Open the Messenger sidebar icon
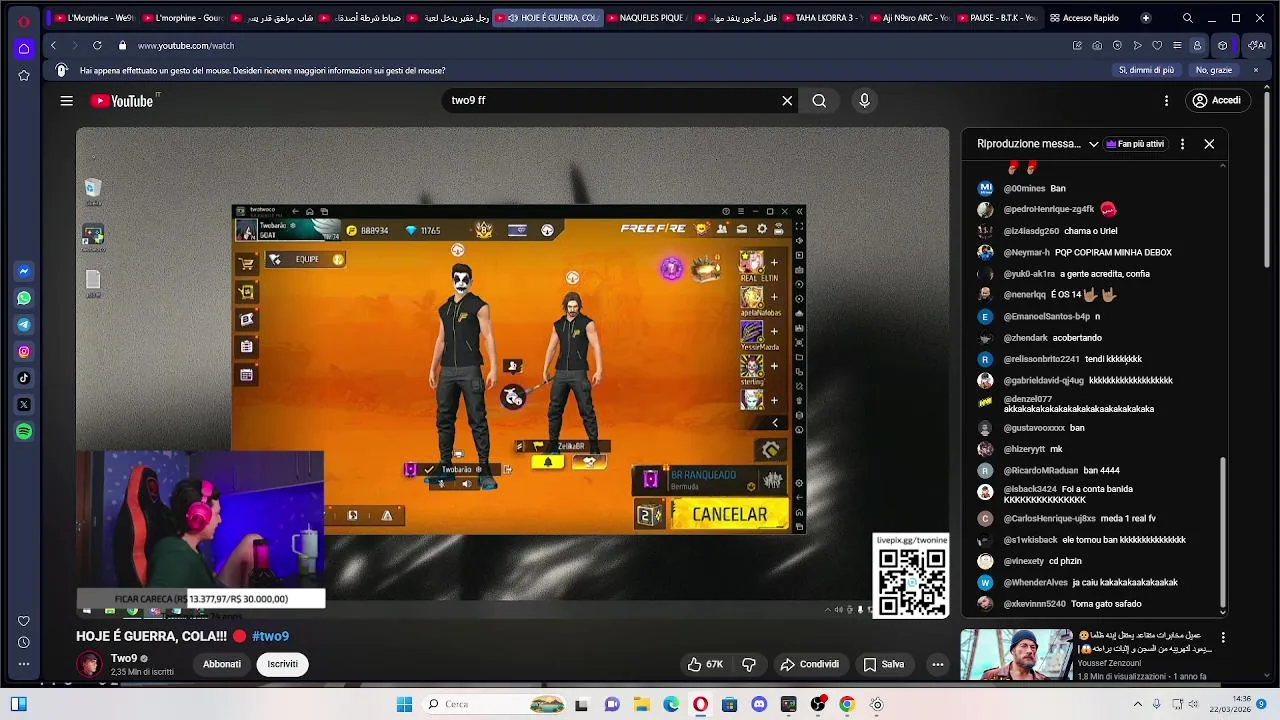The image size is (1280, 720). [x=24, y=271]
